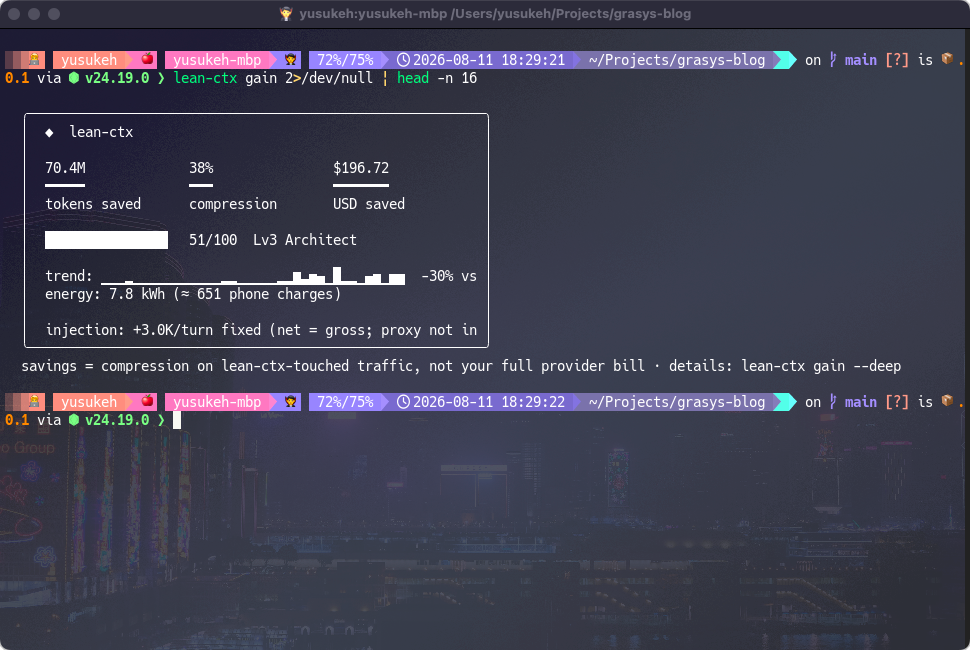
Task: Place the cursor at the blinking prompt block
Action: tap(177, 420)
